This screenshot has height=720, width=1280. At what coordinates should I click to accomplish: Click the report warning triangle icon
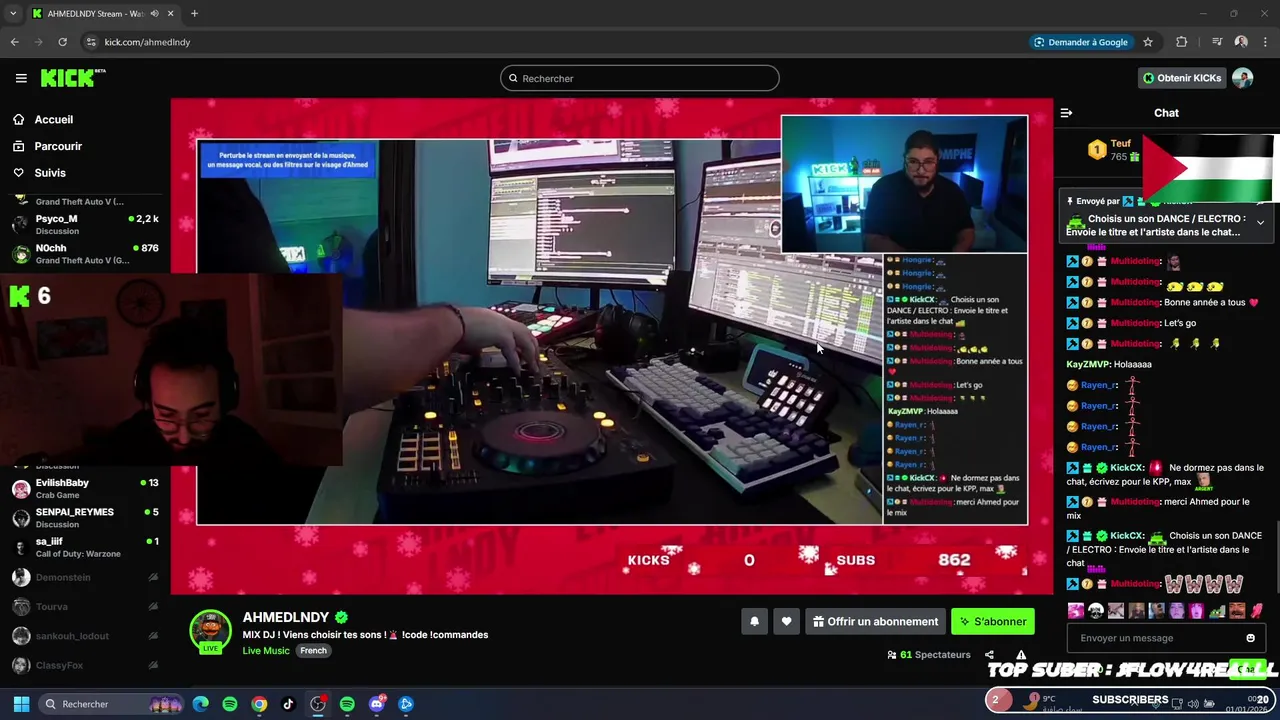pyautogui.click(x=1021, y=655)
